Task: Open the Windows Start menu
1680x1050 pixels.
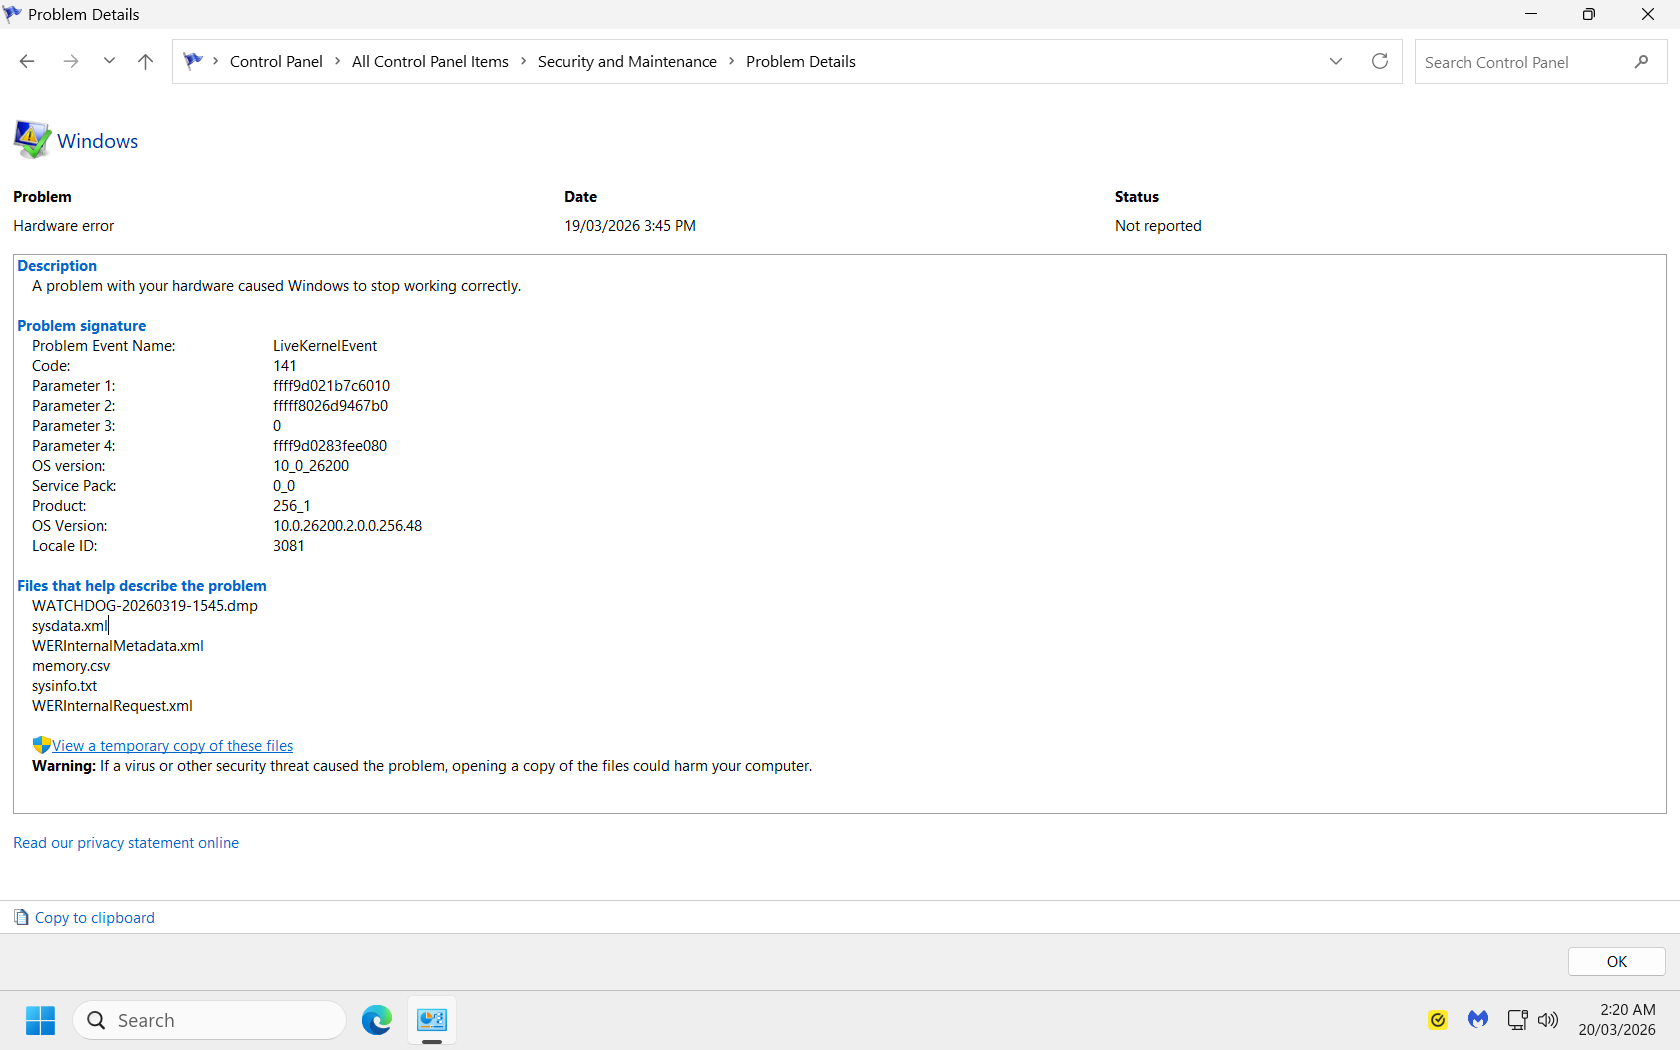Action: pos(40,1020)
